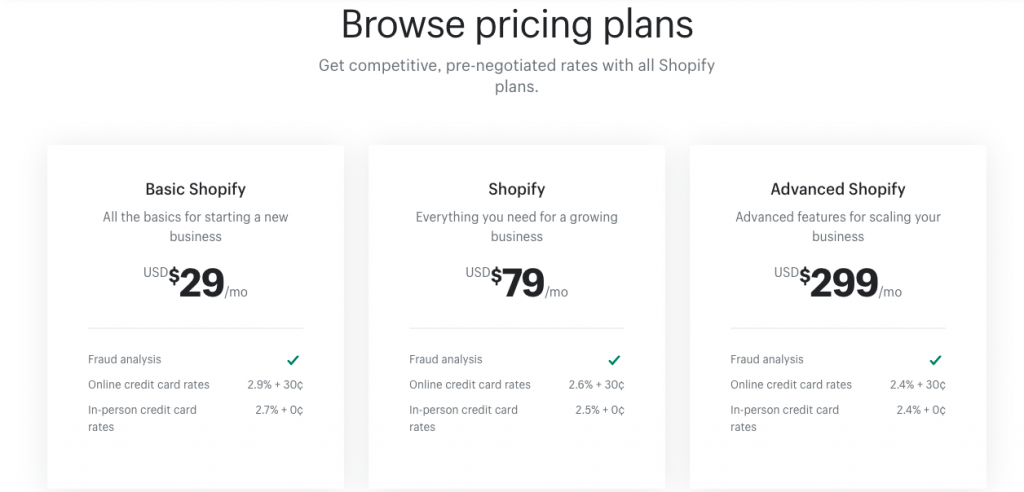Viewport: 1024px width, 492px height.
Task: Click the 2.7% + 0¢ in-person rate
Action: [279, 410]
